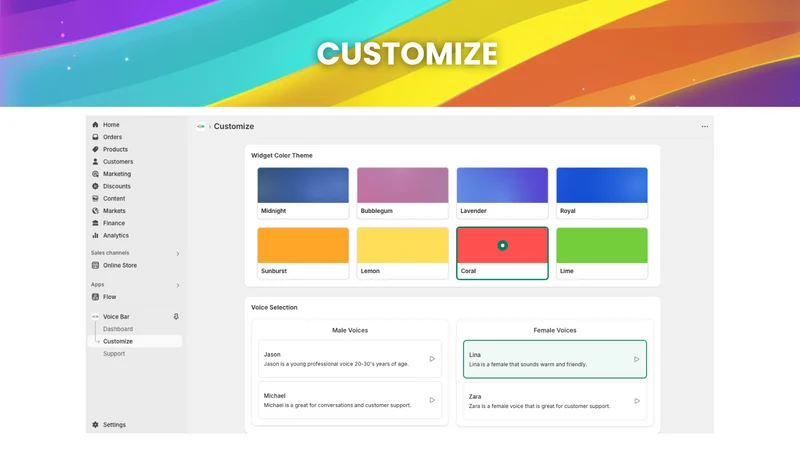Click the Content menu label

[x=114, y=198]
